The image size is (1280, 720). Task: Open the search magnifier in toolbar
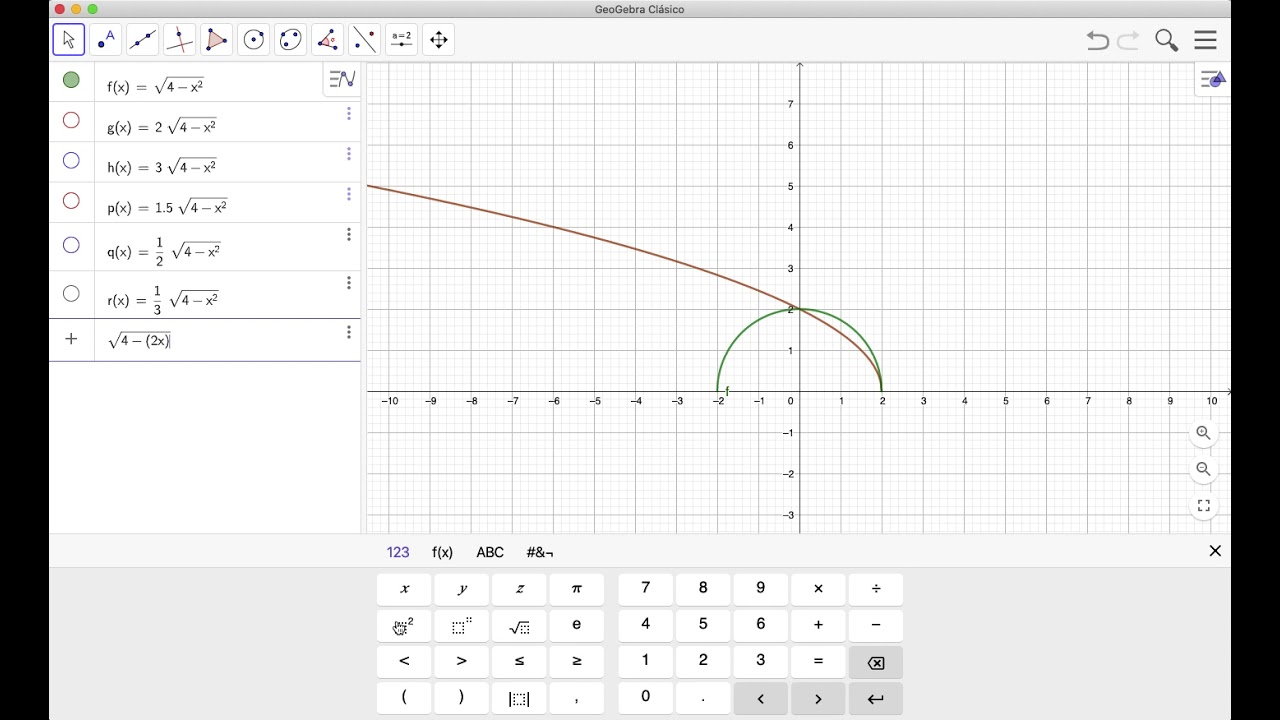tap(1166, 40)
